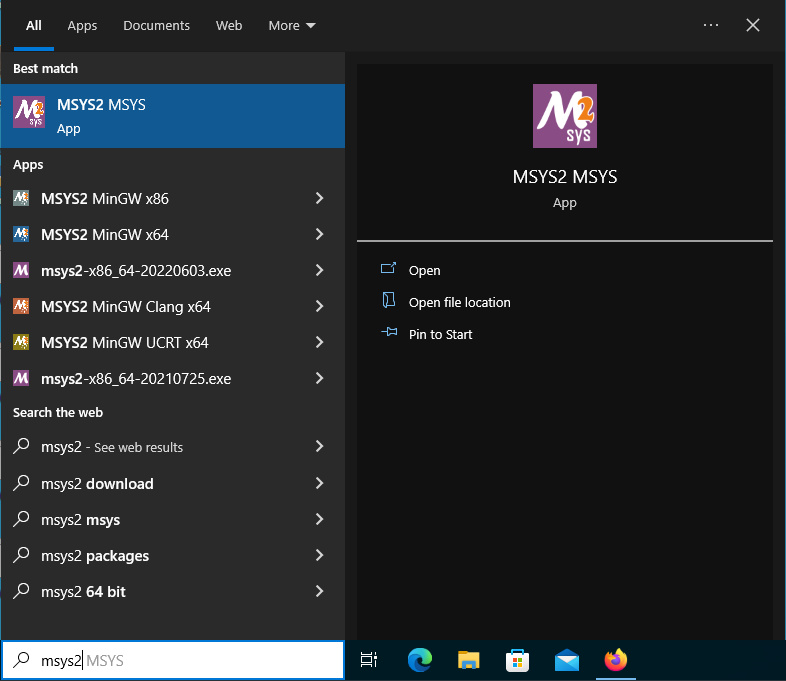Switch to the Documents search tab
Image resolution: width=786 pixels, height=681 pixels.
[156, 26]
